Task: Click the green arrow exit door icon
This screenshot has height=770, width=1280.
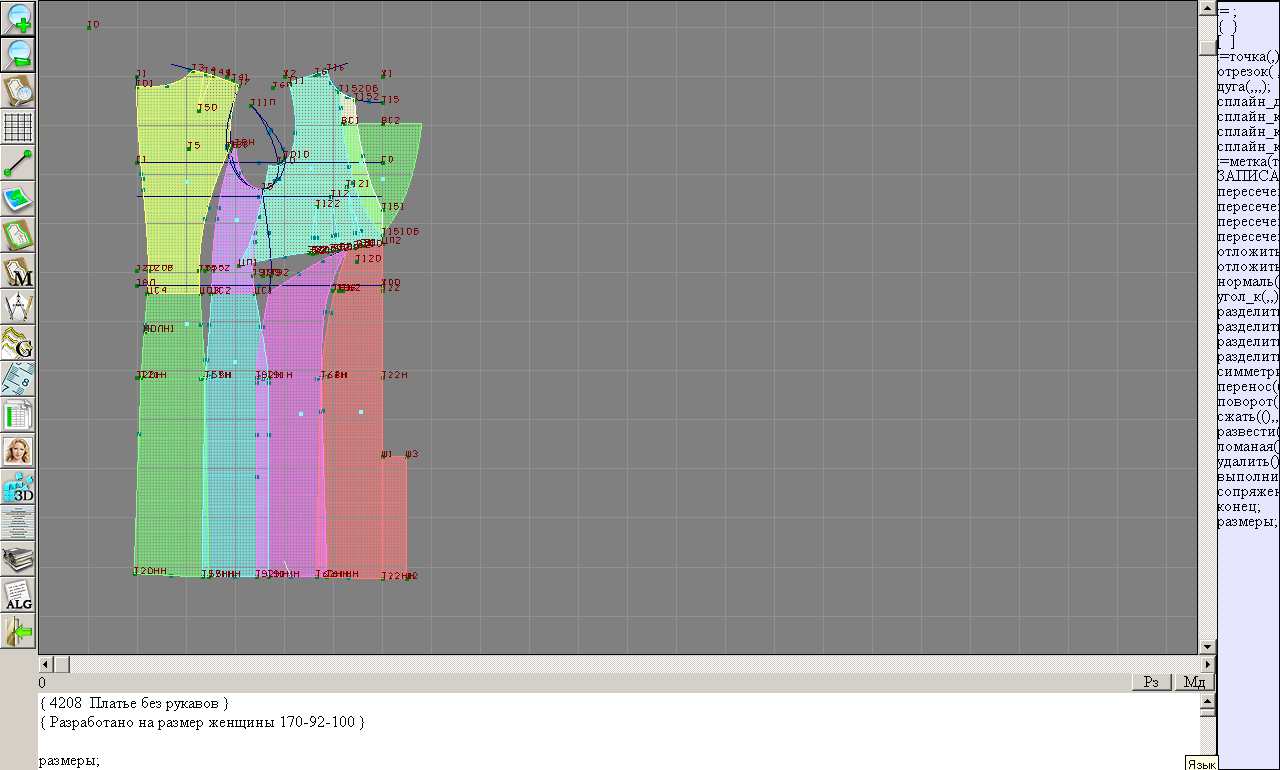Action: tap(19, 631)
